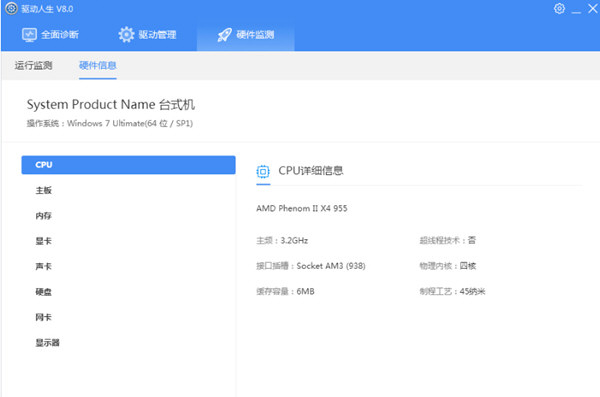Select 硬盘 in the hardware list
This screenshot has width=600, height=397.
click(x=128, y=292)
